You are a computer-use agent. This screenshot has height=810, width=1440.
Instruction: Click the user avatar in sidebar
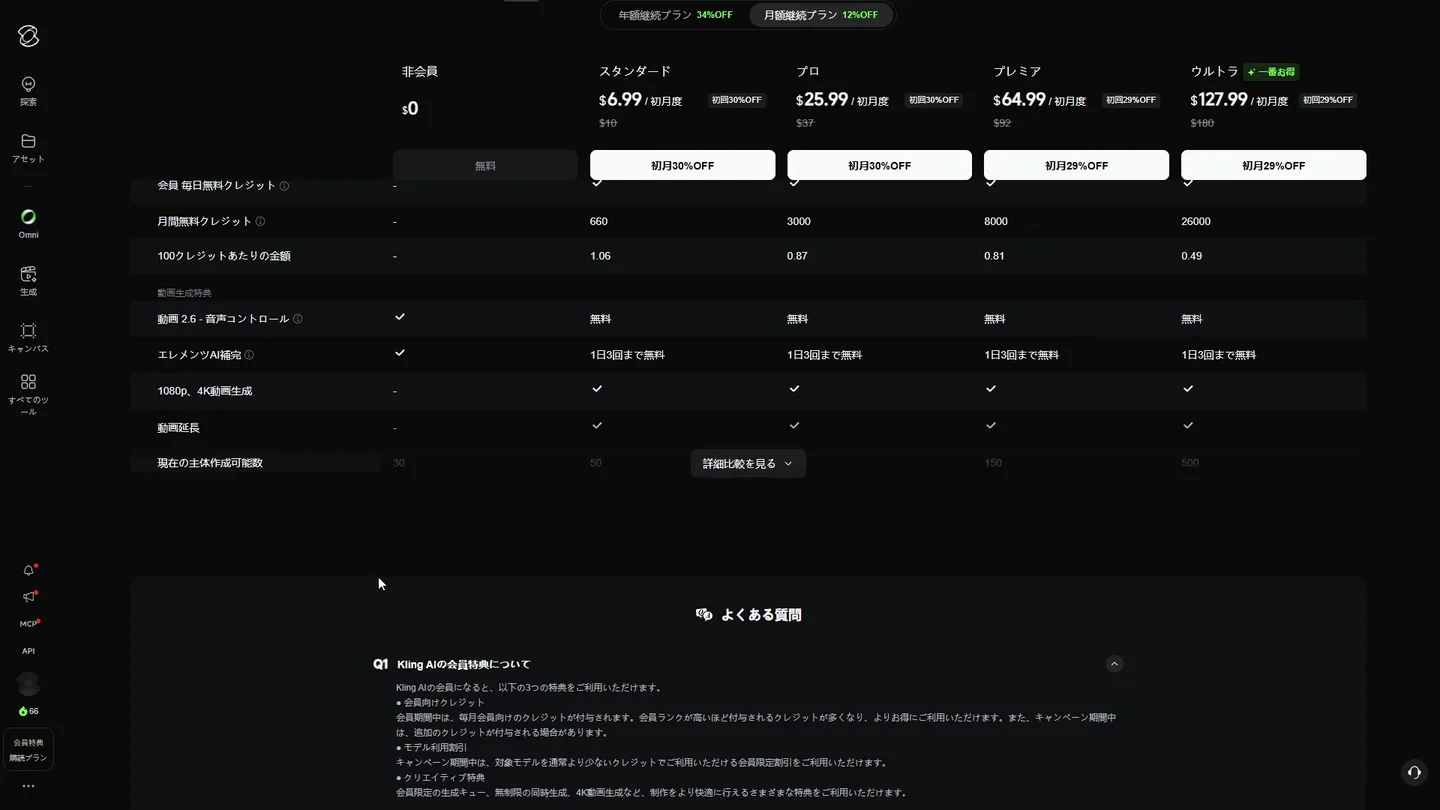coord(28,684)
